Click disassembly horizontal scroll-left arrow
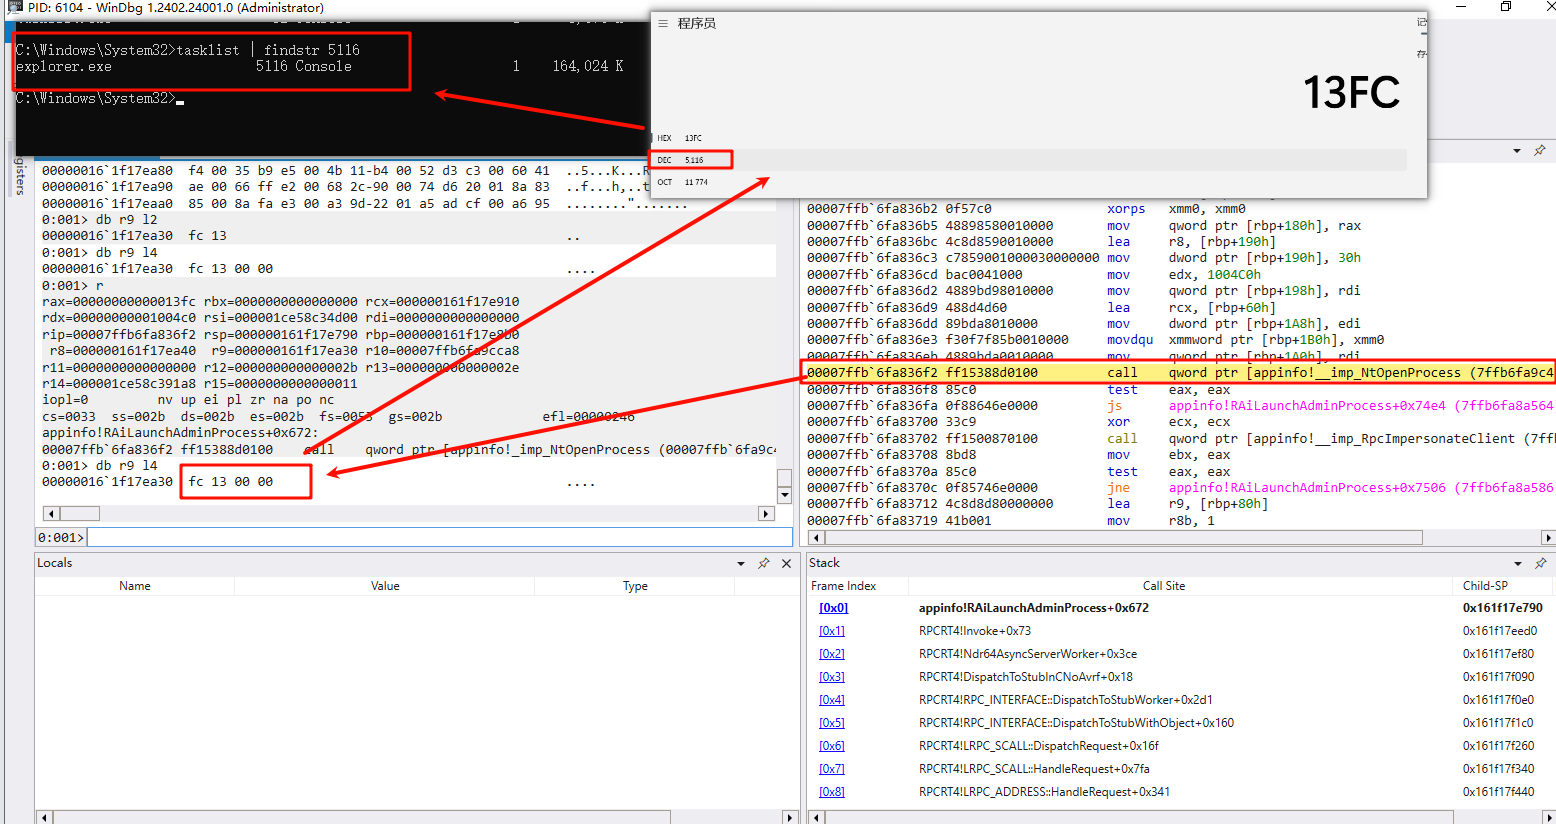 pyautogui.click(x=816, y=538)
